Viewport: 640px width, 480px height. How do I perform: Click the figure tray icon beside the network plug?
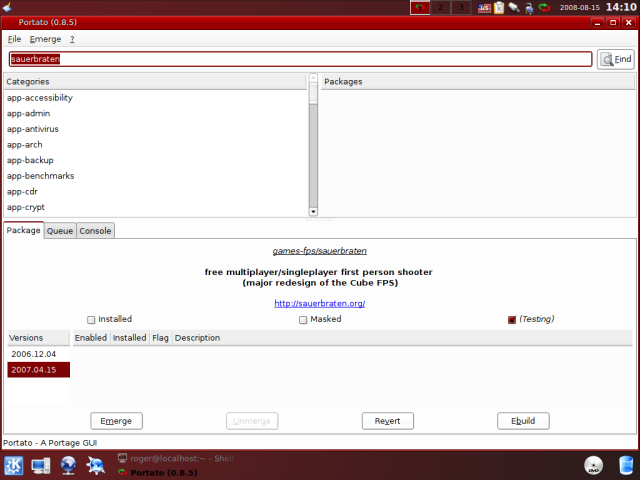tap(529, 8)
